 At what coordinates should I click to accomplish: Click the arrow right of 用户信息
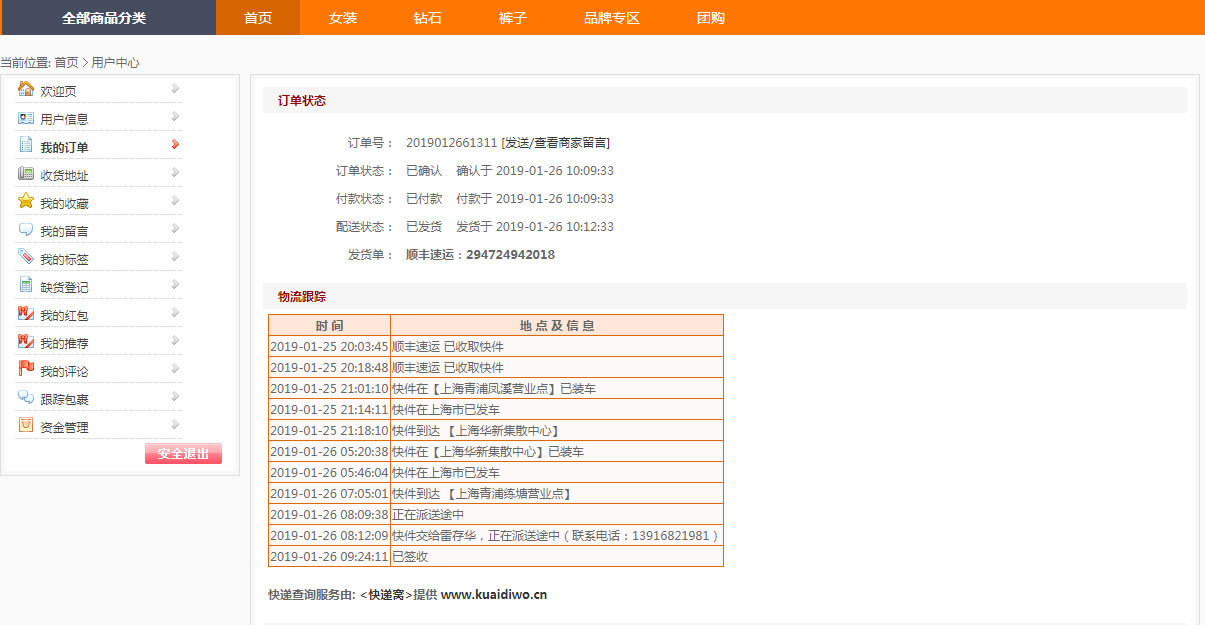tap(175, 117)
